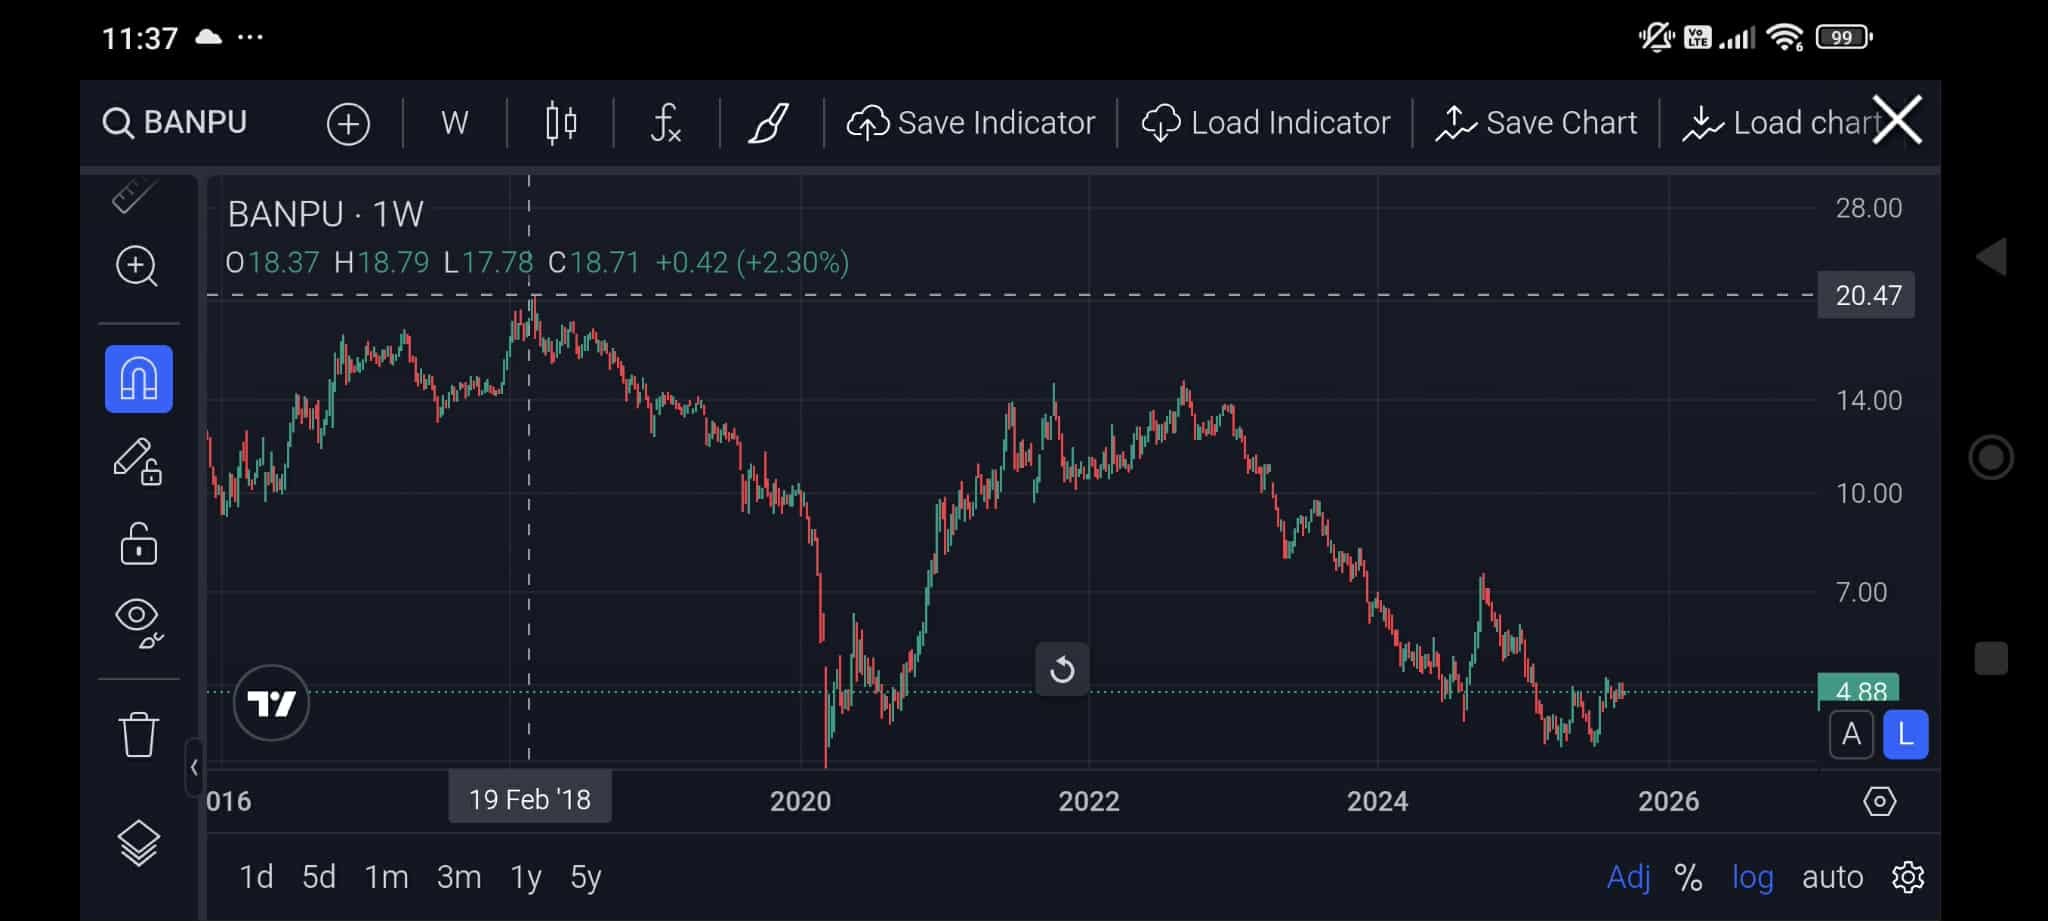The image size is (2048, 921).
Task: Set range to 5d
Action: pyautogui.click(x=319, y=877)
